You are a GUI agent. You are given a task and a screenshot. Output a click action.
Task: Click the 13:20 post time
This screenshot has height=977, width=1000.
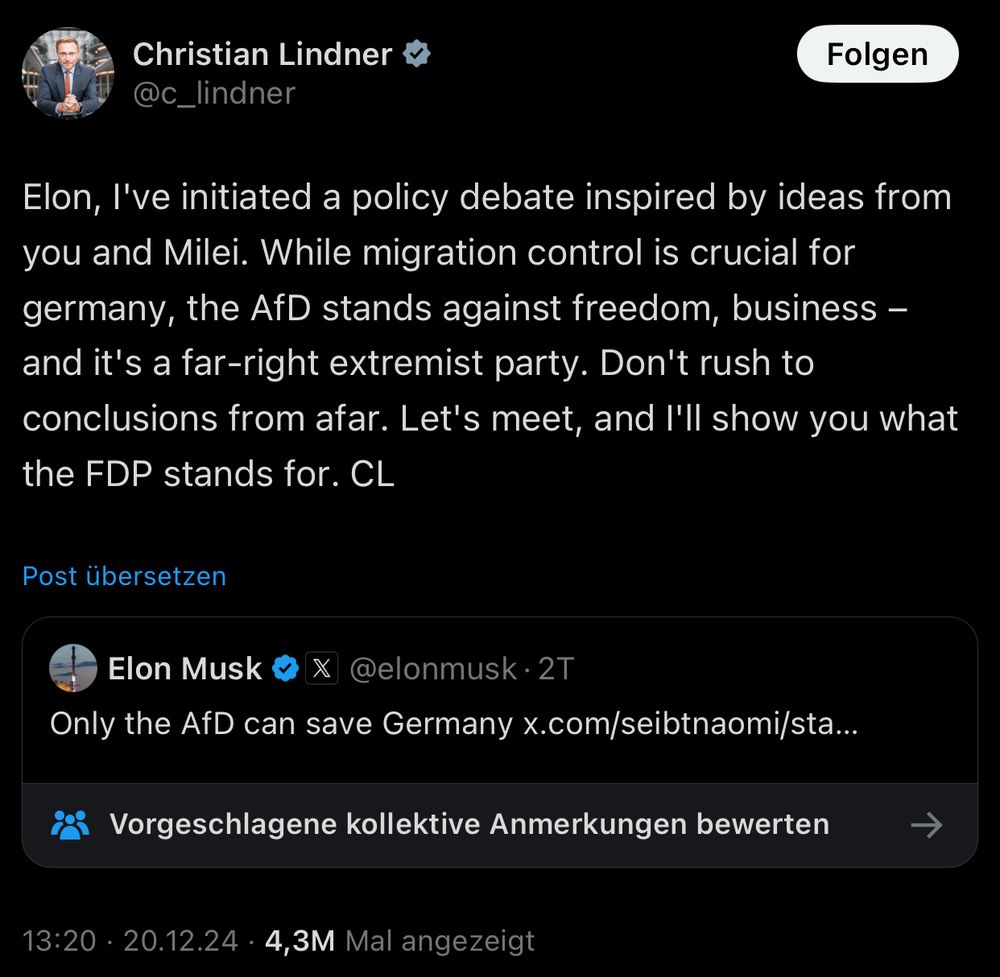59,941
